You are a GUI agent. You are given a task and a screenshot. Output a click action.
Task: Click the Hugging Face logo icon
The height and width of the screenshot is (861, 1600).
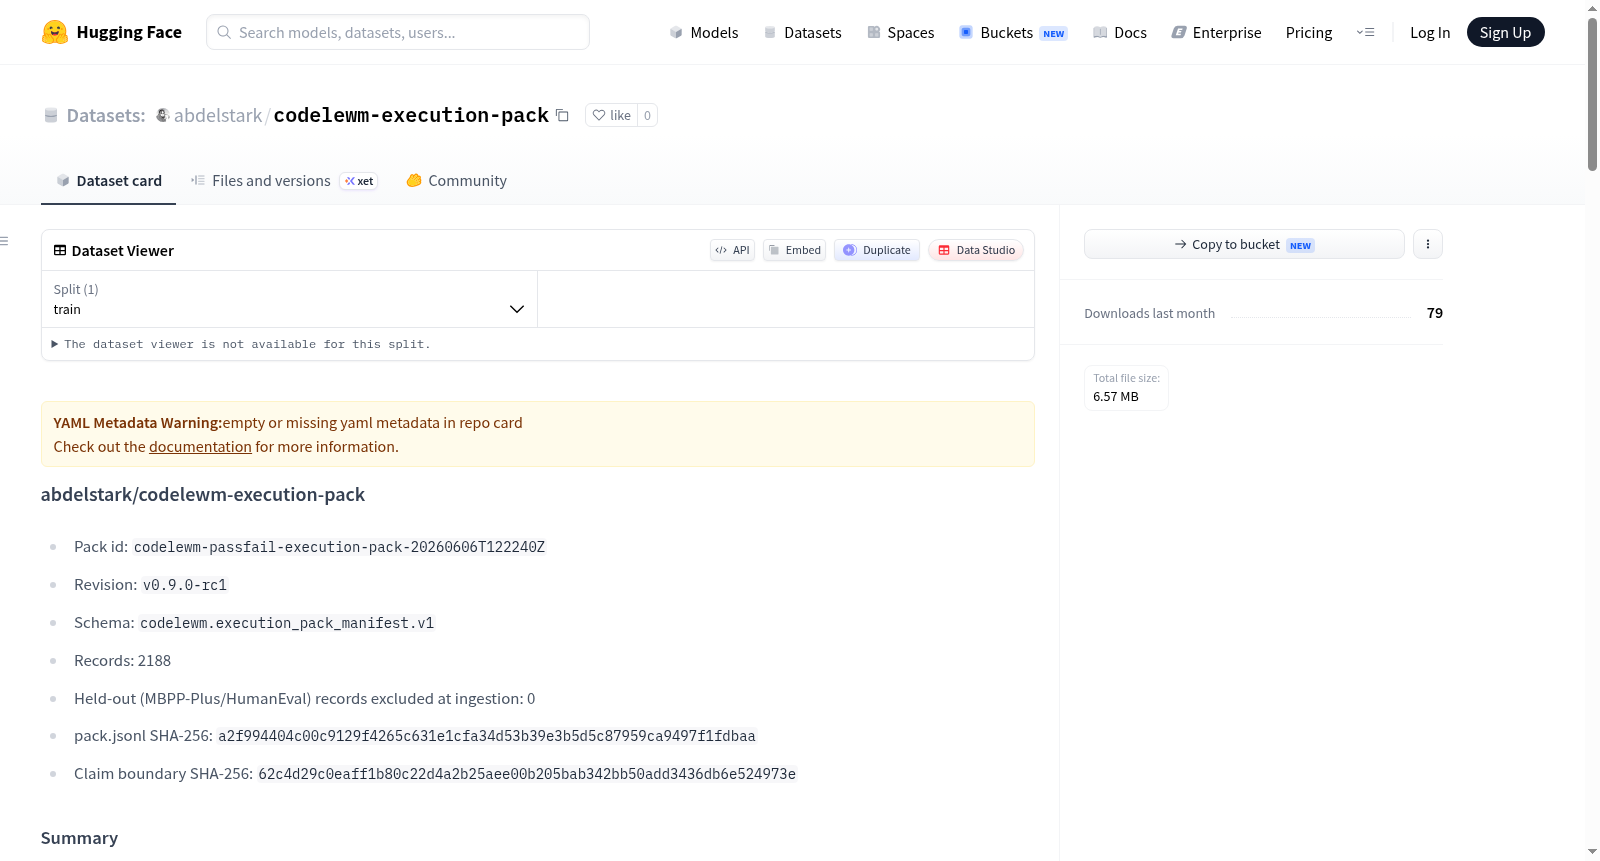tap(55, 32)
